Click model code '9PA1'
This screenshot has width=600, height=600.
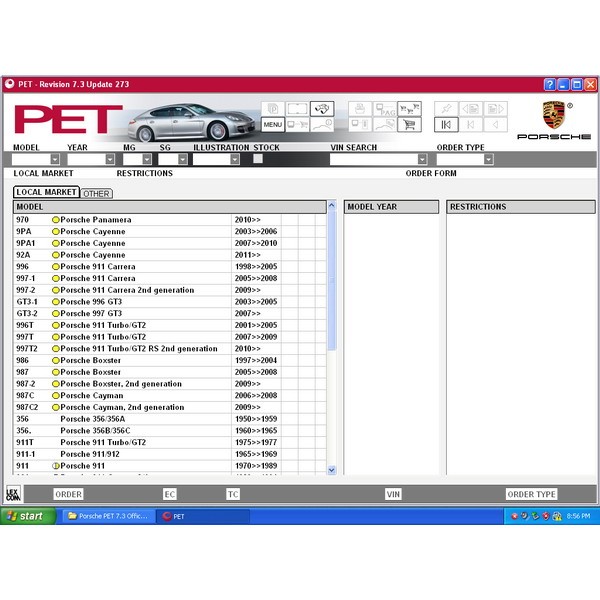click(26, 243)
